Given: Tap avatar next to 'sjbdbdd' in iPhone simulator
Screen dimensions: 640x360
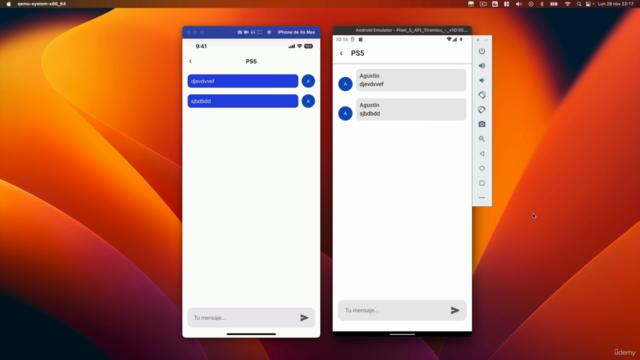Looking at the screenshot, I should point(308,101).
